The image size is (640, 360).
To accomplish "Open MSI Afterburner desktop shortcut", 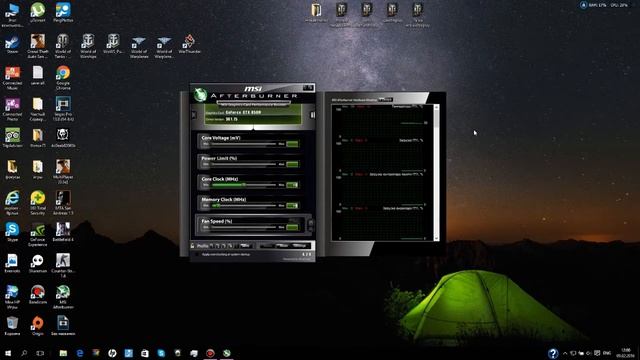I will click(63, 297).
